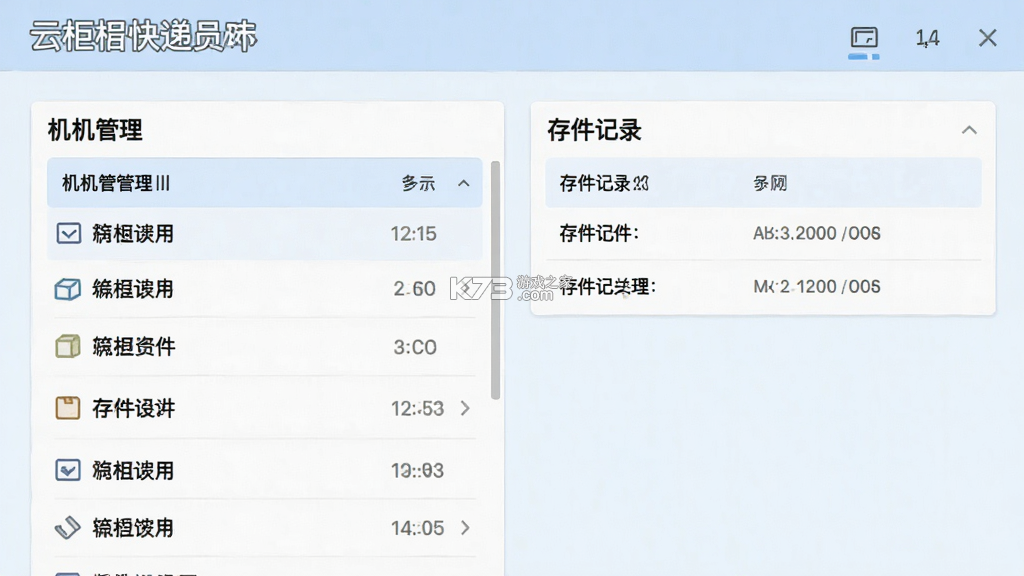Screen dimensions: 1024x576
Task: Select the 3:CO time value
Action: coord(415,347)
